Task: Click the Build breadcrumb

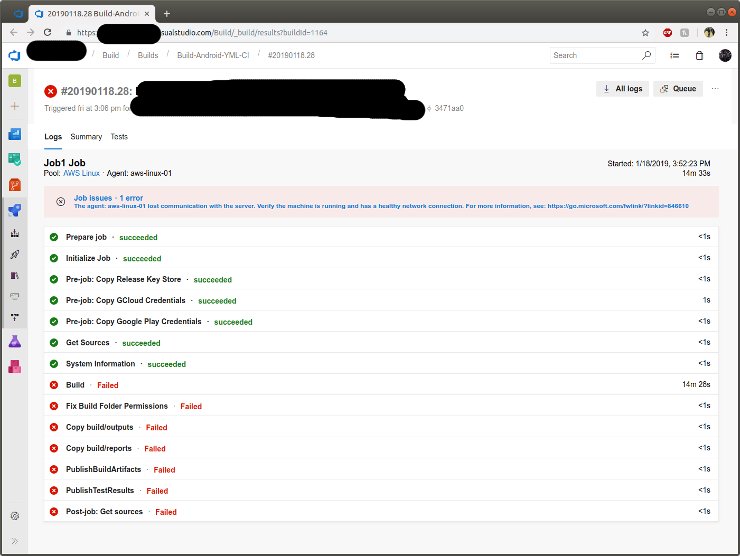Action: 110,55
